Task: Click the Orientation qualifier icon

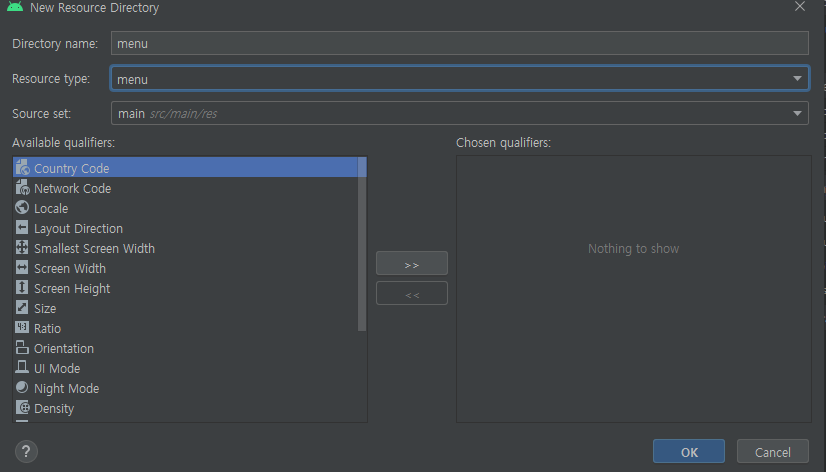Action: pyautogui.click(x=22, y=348)
